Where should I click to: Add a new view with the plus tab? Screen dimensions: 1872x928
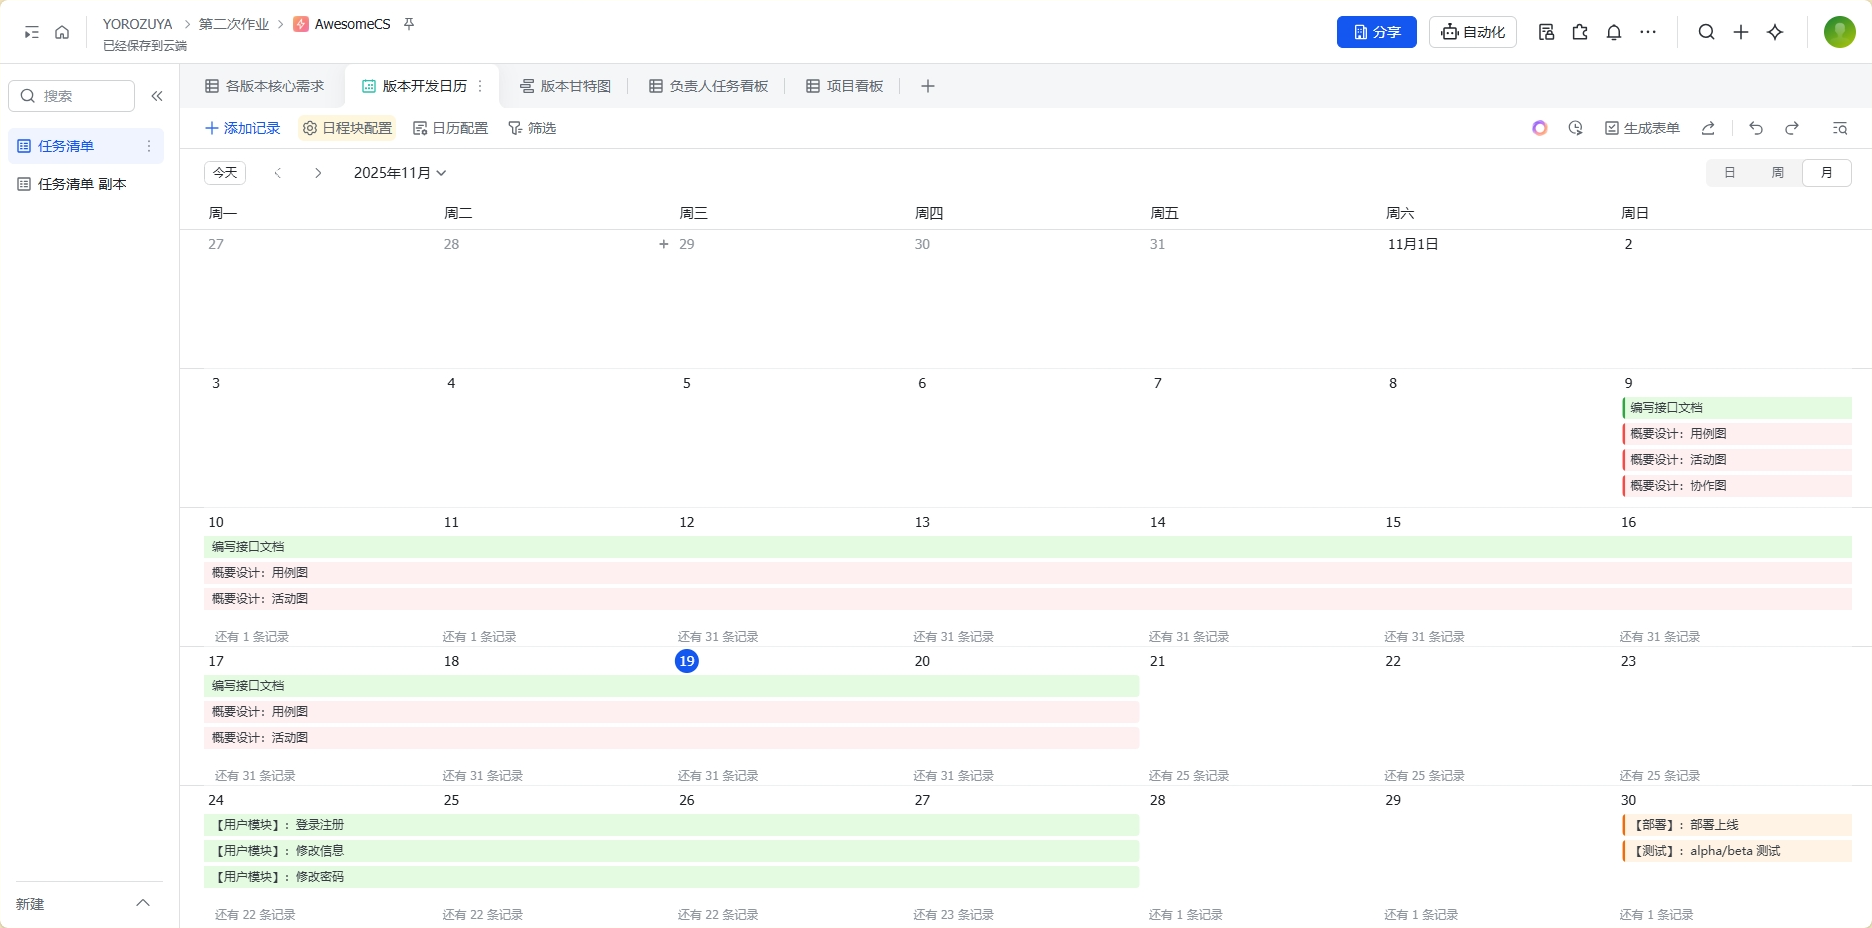pos(928,86)
